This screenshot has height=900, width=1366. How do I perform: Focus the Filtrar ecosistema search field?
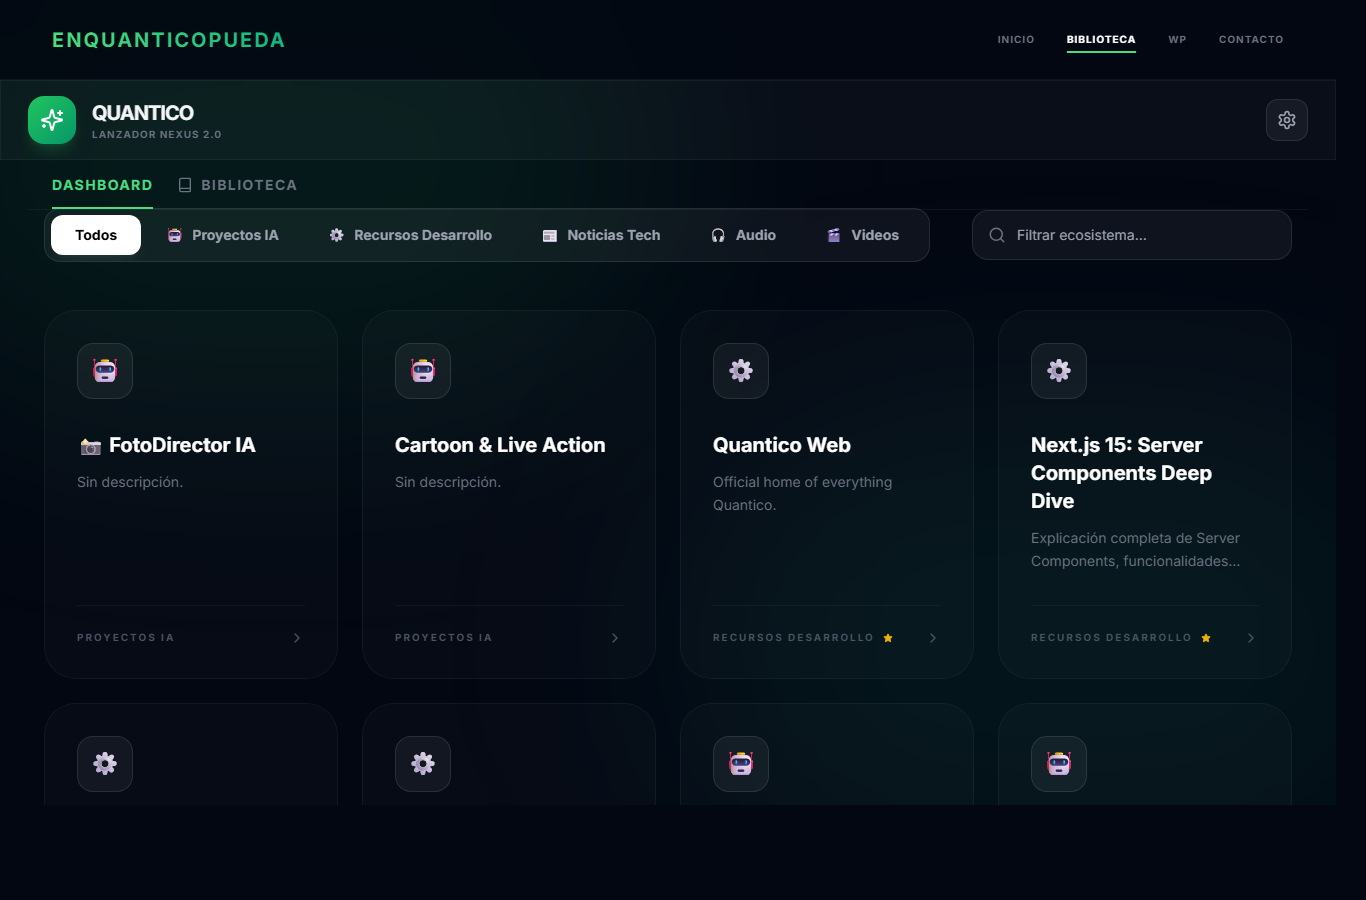tap(1132, 235)
